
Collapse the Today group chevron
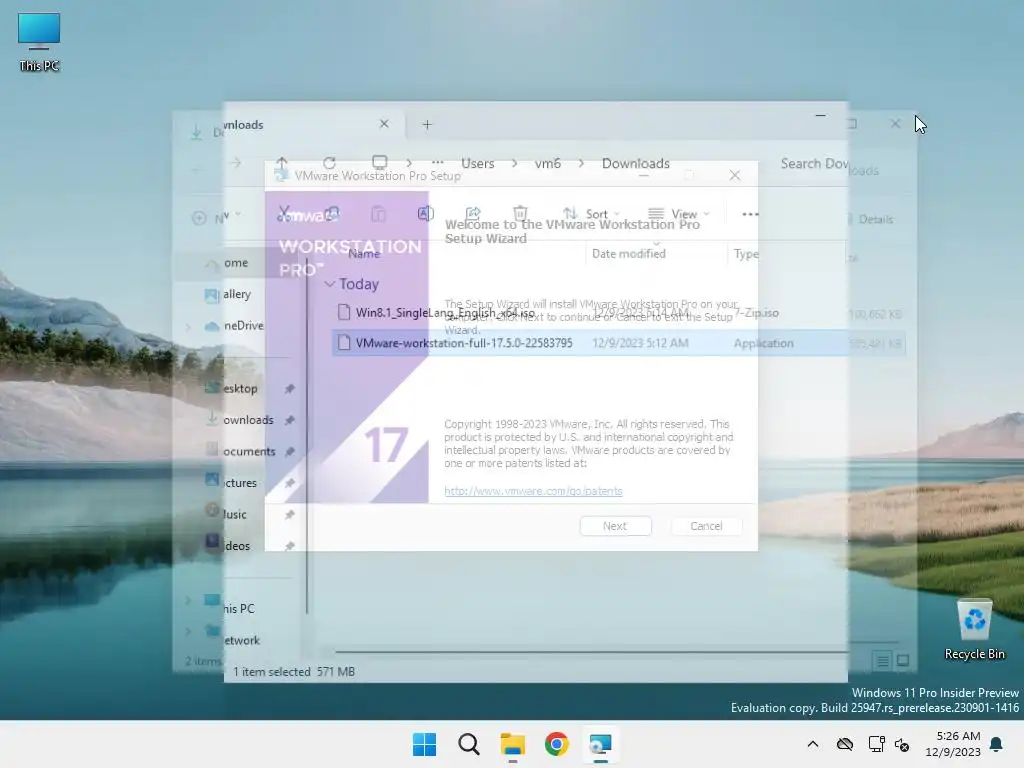(330, 284)
